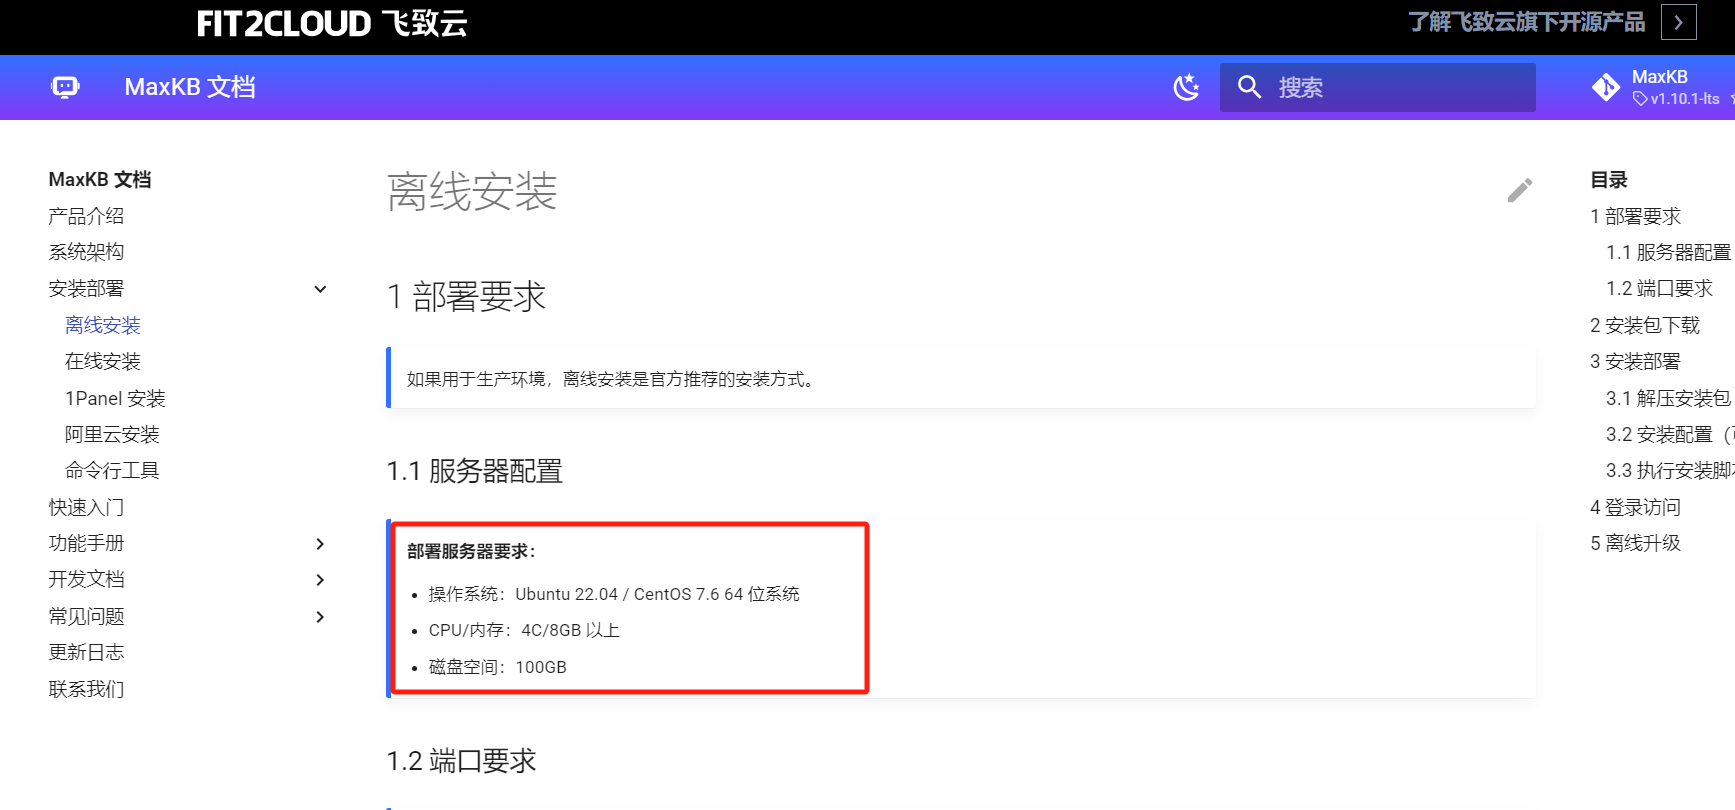The image size is (1735, 810).
Task: Select 1Panel 安装 sidebar item
Action: tap(115, 398)
